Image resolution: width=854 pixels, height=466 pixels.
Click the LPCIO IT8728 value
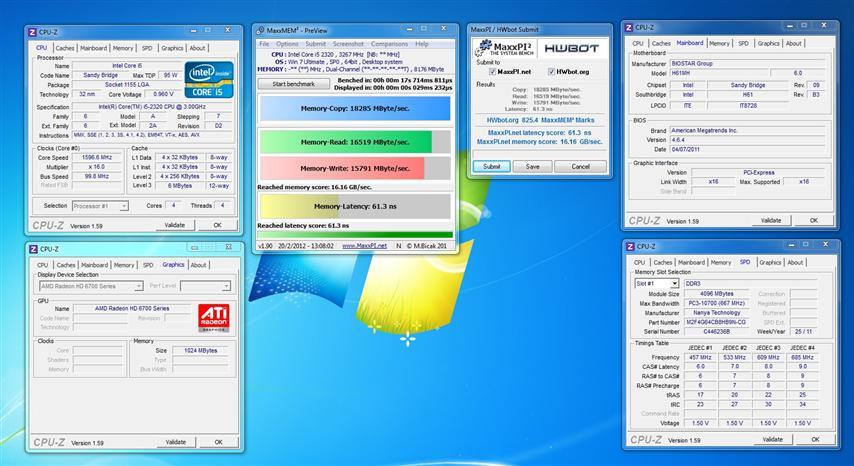click(749, 106)
